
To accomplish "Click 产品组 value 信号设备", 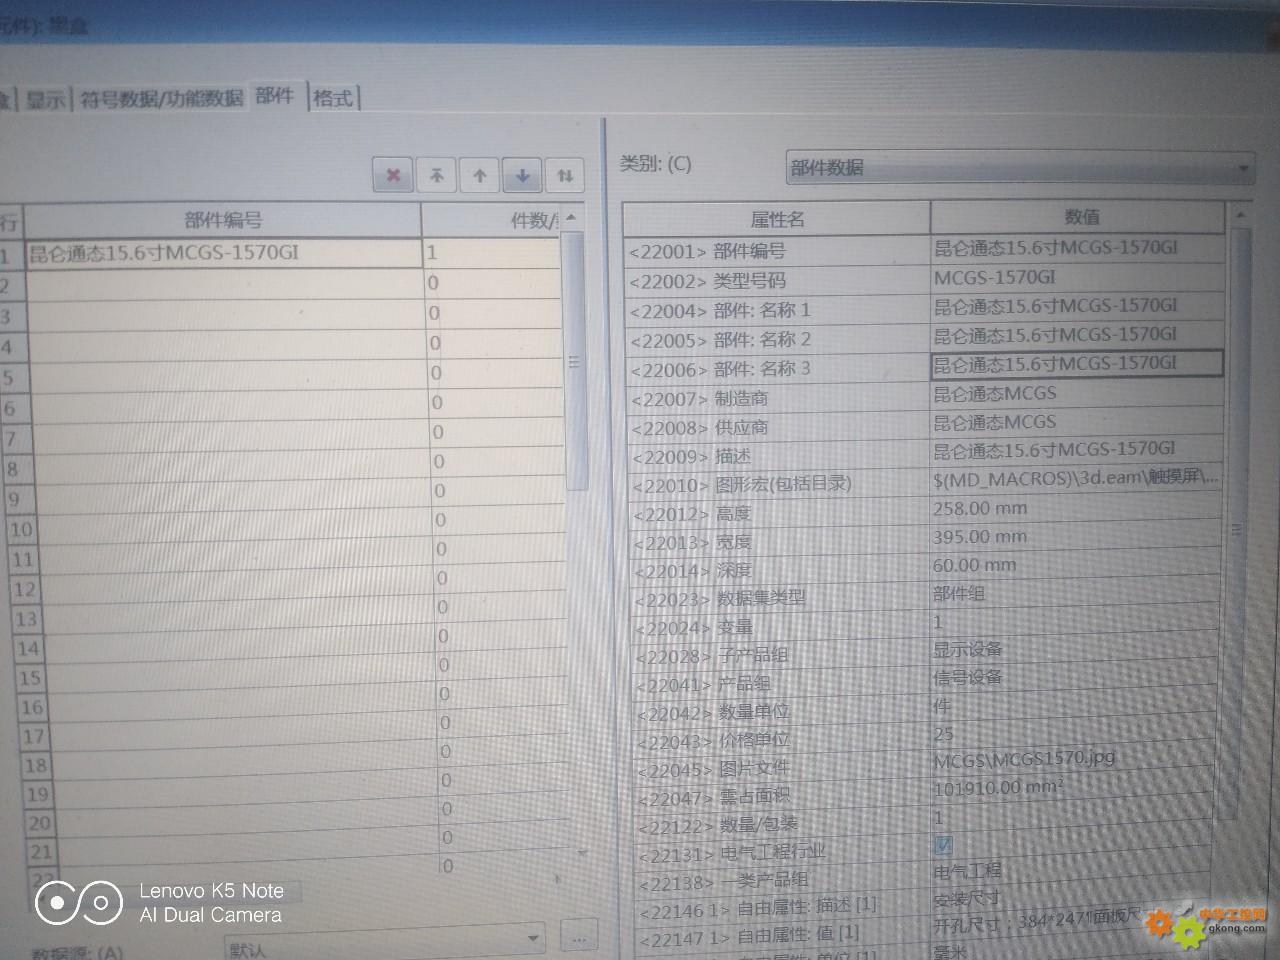I will (1076, 678).
